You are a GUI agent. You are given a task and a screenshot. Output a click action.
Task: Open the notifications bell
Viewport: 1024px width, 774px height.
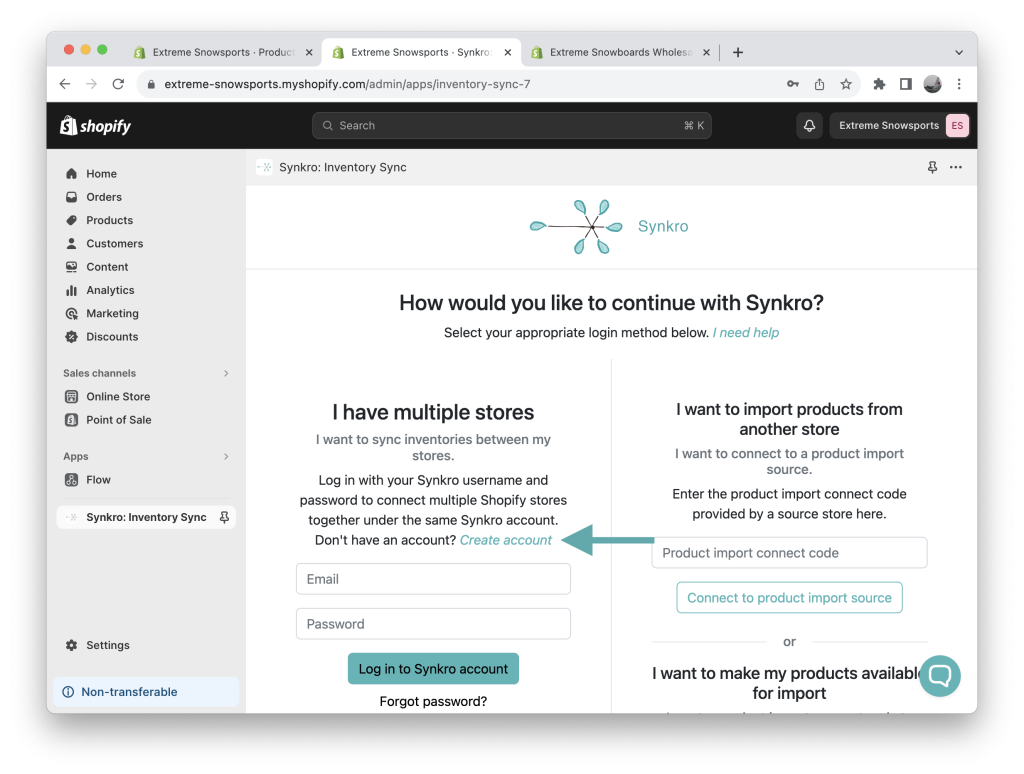(809, 125)
